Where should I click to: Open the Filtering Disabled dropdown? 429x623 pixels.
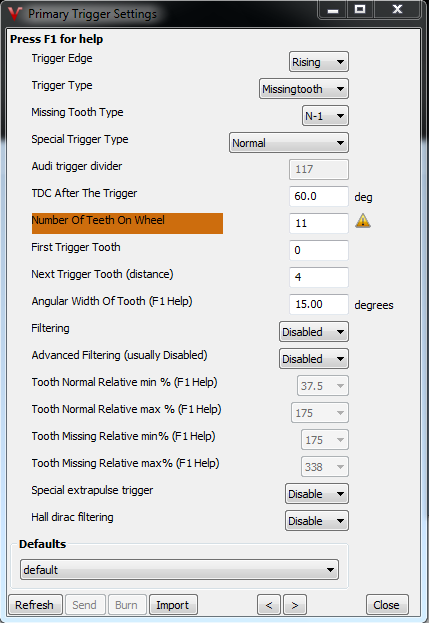(314, 332)
